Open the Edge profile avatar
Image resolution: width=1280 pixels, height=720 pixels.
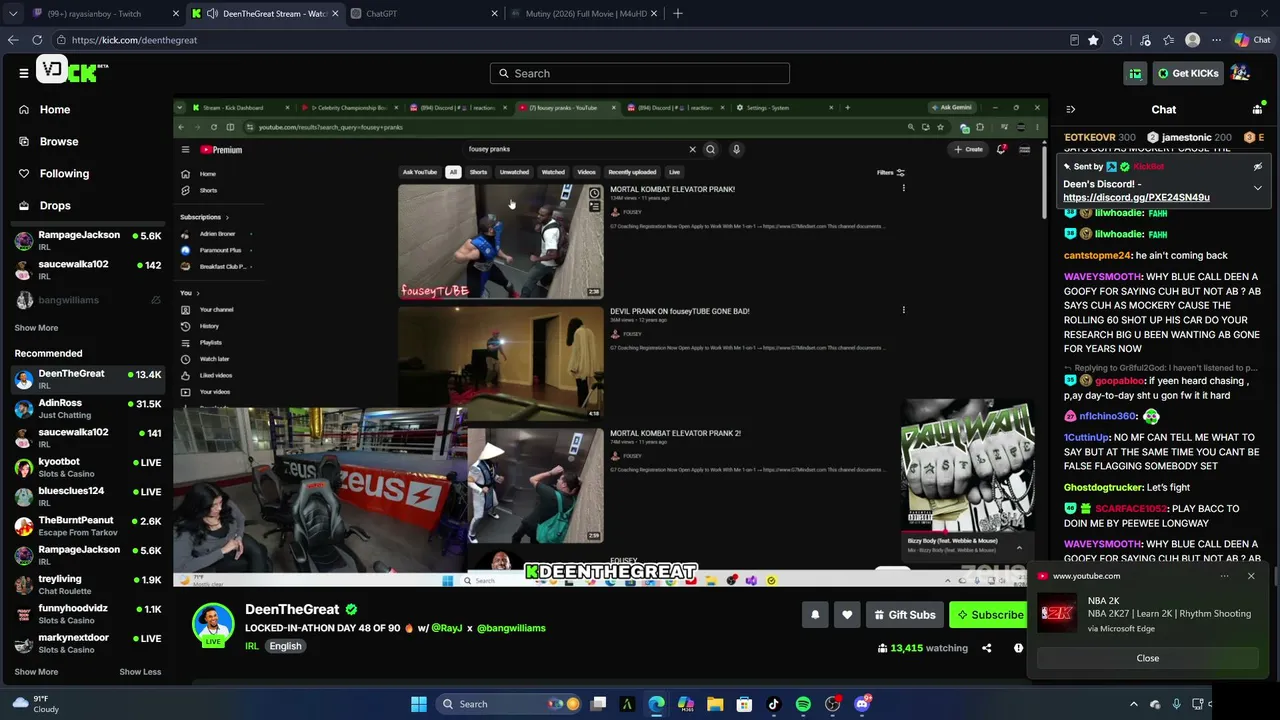1192,40
